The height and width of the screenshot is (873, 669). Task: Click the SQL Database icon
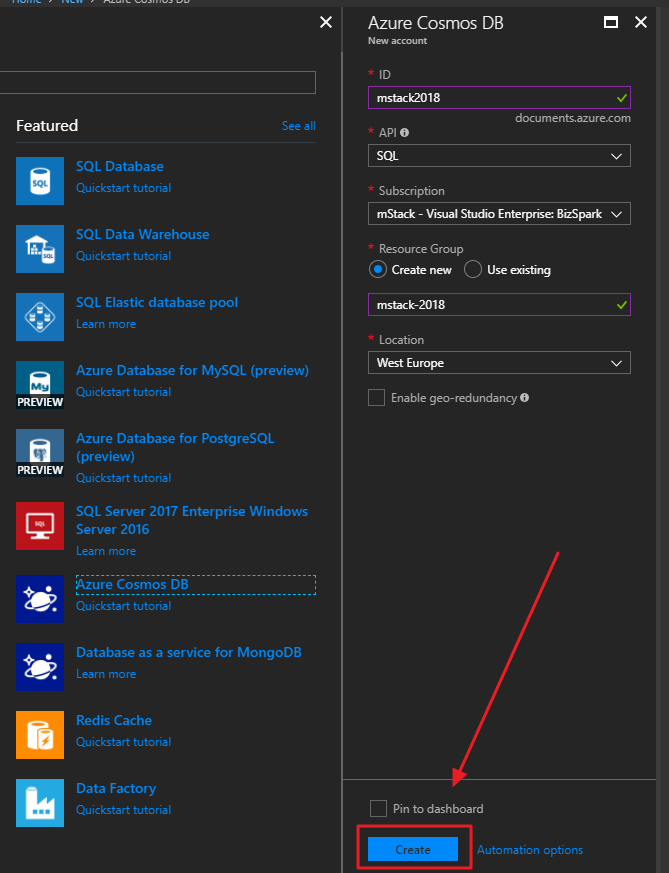tap(40, 181)
